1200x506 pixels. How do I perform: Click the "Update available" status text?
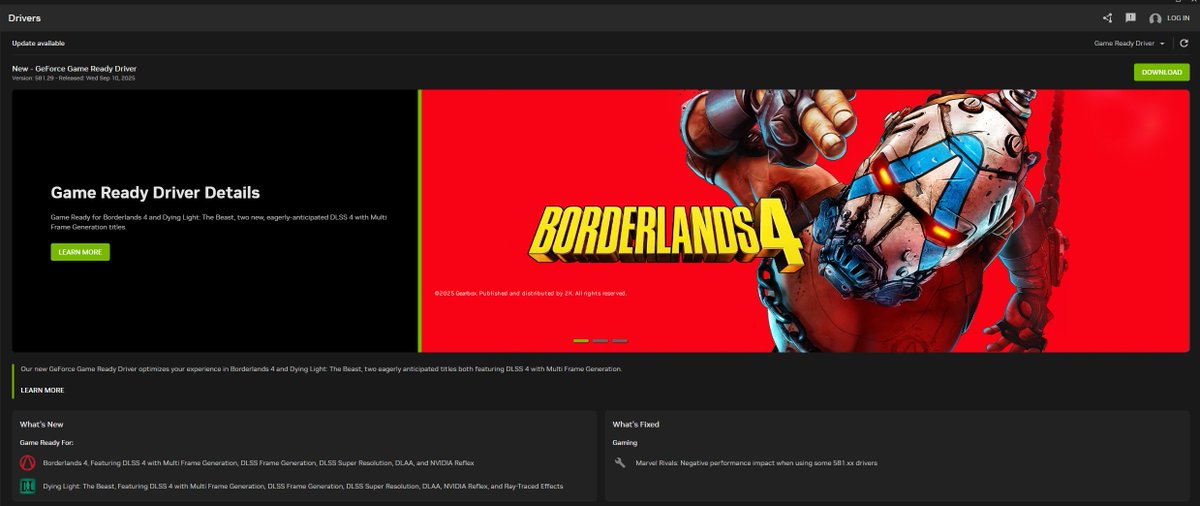click(x=38, y=44)
